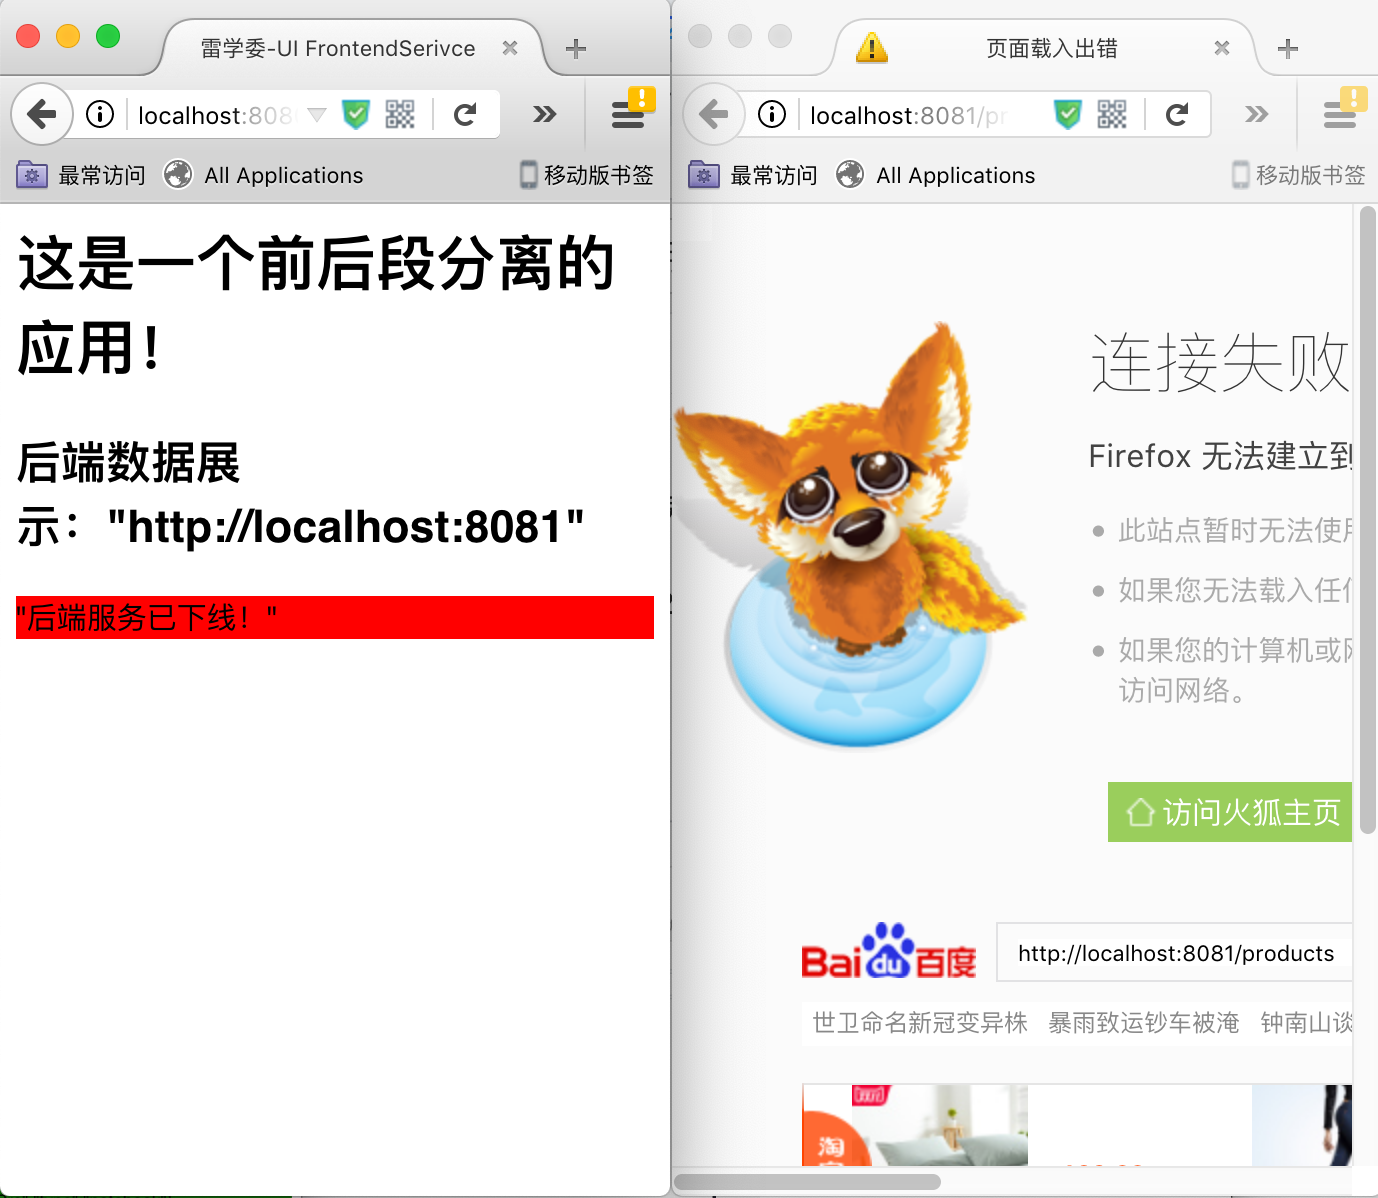
Task: Click the 访问火狐主页 green button
Action: [1229, 812]
